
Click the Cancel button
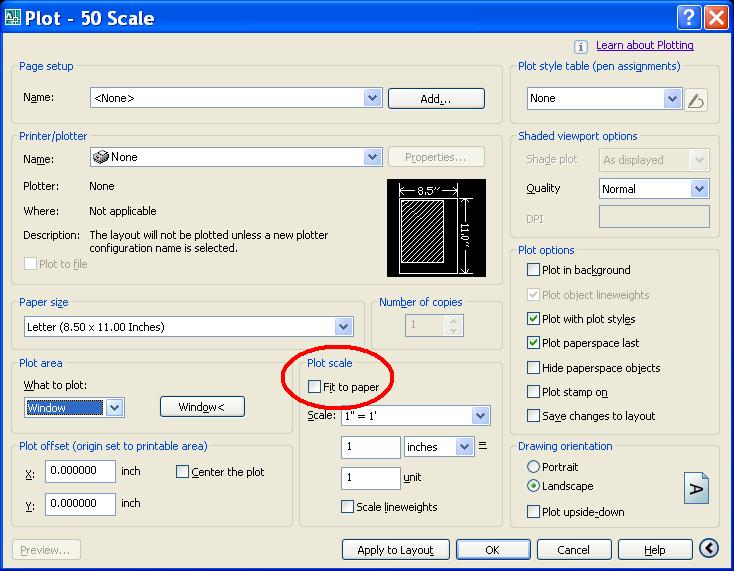coord(574,549)
